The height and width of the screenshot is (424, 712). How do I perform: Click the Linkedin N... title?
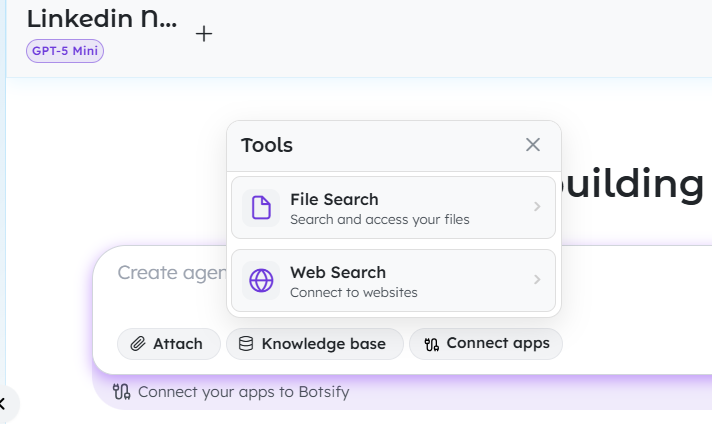[x=102, y=19]
